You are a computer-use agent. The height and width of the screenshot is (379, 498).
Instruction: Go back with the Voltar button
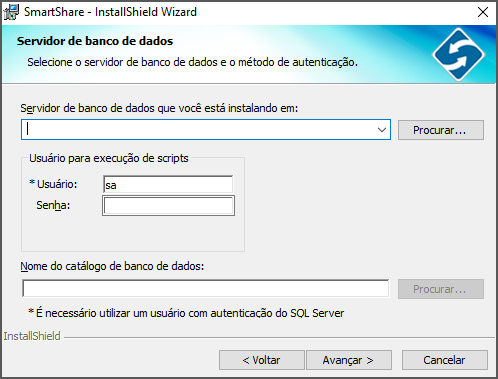pyautogui.click(x=262, y=360)
